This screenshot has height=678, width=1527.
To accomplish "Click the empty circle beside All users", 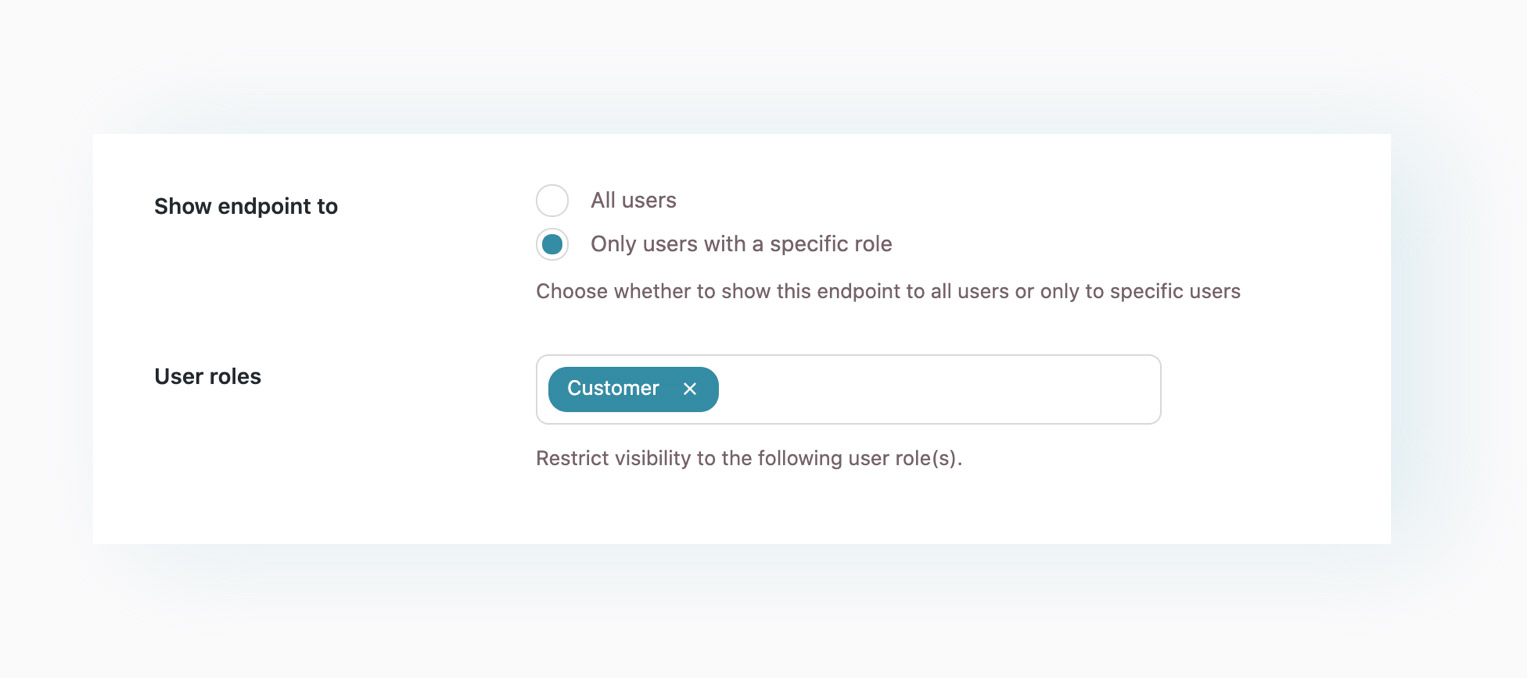I will coord(552,200).
